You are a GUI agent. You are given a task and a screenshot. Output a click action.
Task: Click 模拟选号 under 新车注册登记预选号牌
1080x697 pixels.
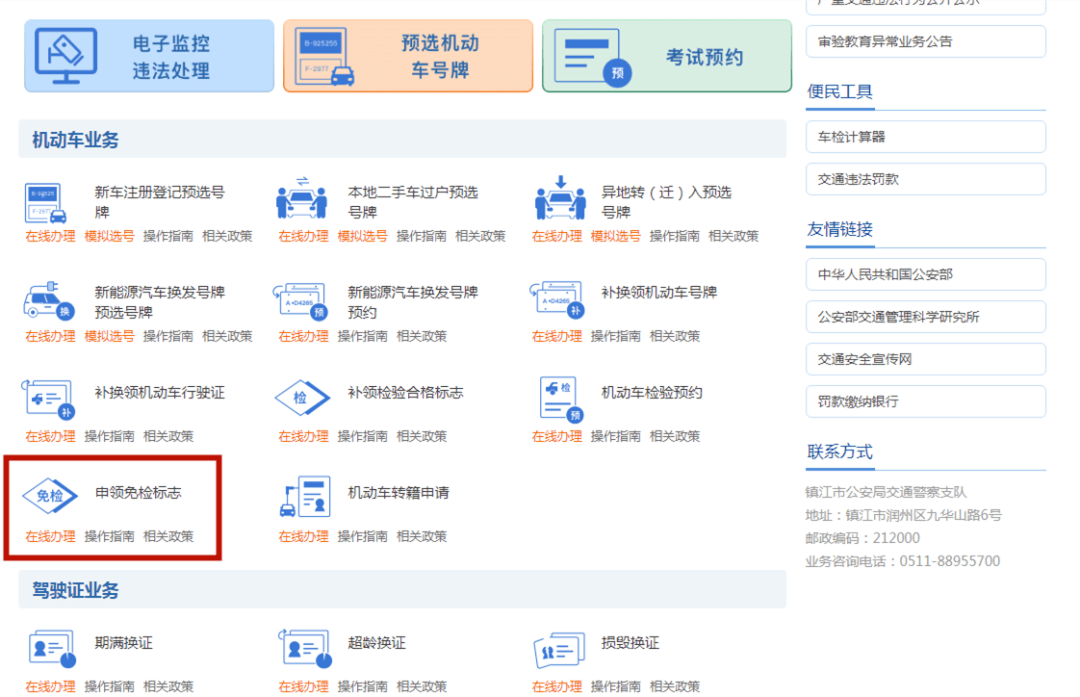109,236
